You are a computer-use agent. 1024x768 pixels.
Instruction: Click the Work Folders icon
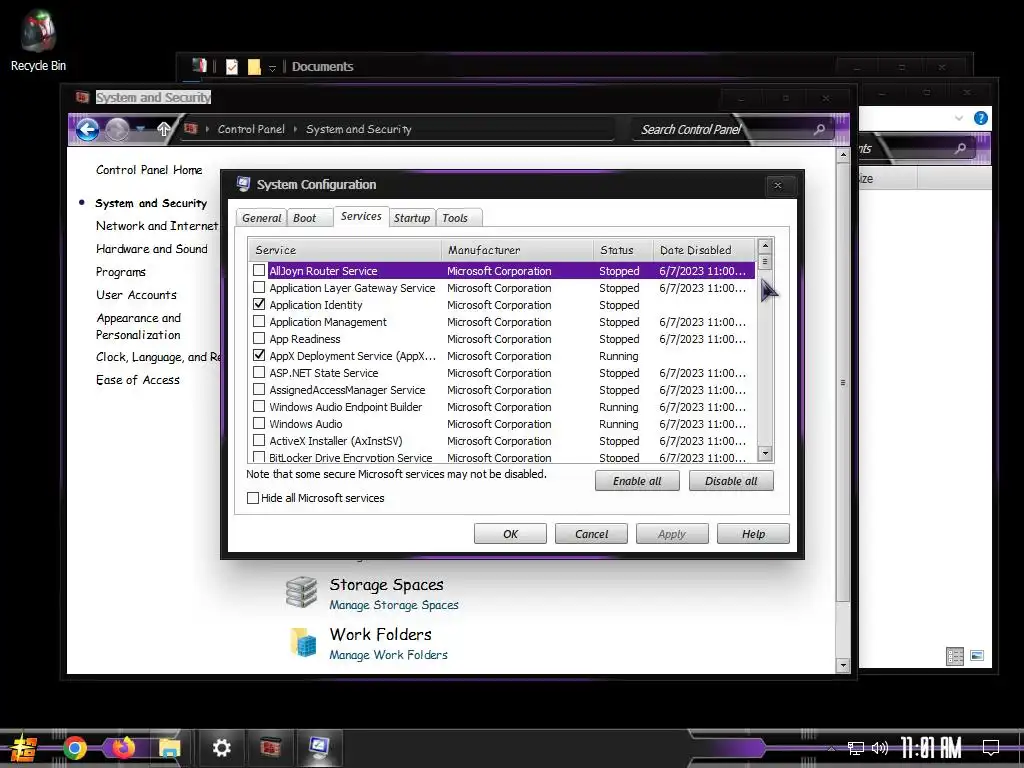(x=303, y=642)
